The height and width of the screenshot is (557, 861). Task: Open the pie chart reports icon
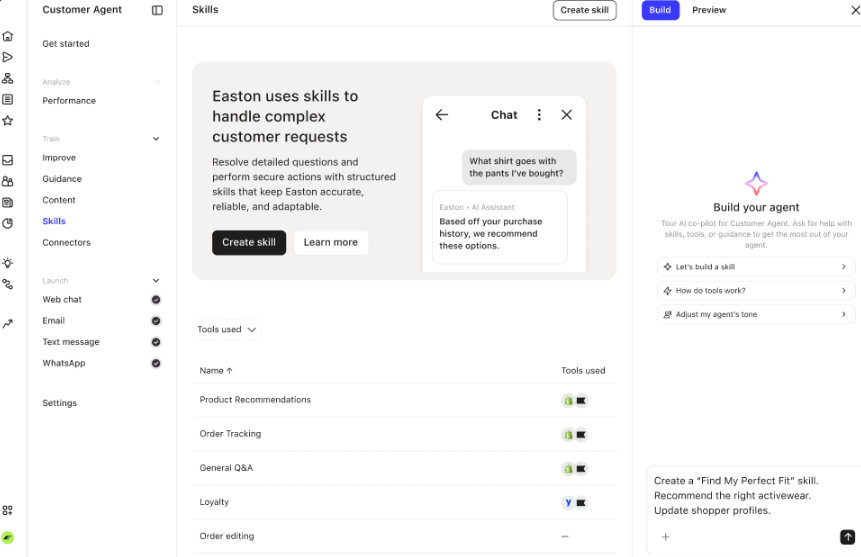8,224
